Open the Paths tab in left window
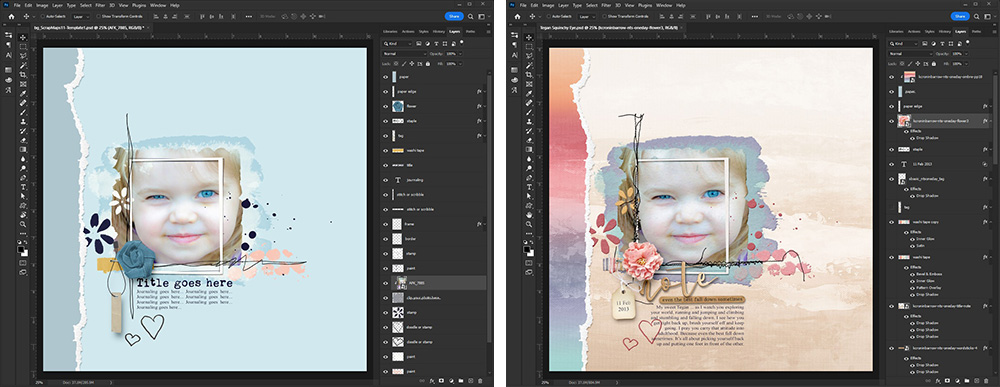This screenshot has height=387, width=1000. click(470, 31)
